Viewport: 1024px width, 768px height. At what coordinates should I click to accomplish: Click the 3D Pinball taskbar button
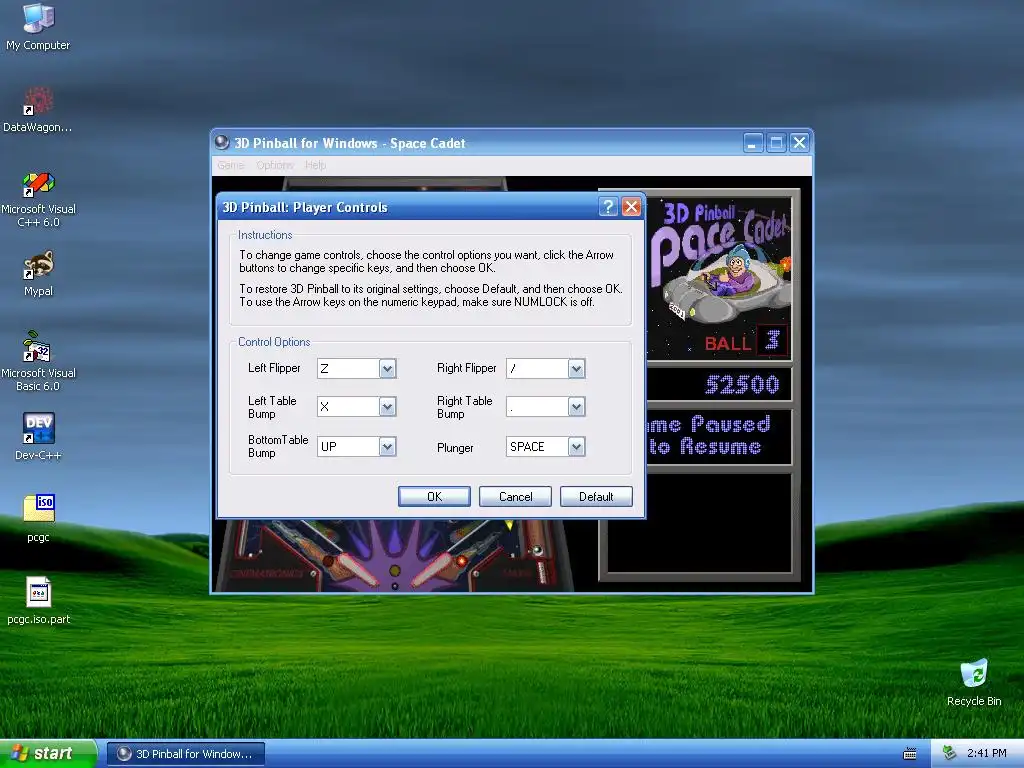coord(186,754)
